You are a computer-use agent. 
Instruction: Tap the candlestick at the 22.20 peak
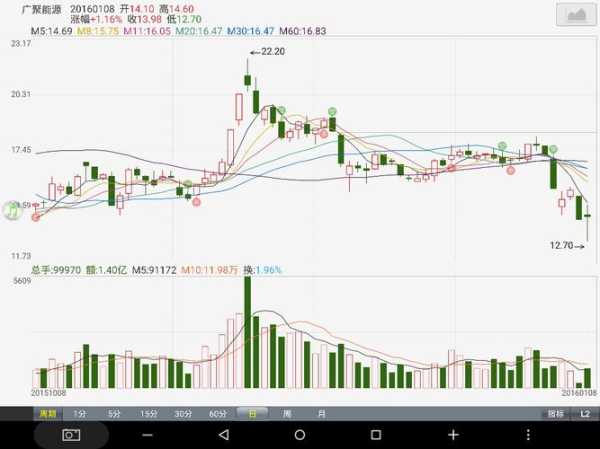coord(248,76)
